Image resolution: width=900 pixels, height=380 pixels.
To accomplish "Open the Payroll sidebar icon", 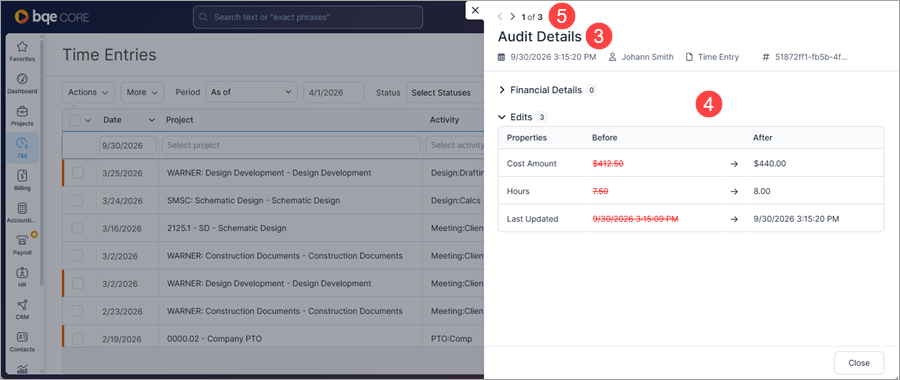I will point(22,245).
